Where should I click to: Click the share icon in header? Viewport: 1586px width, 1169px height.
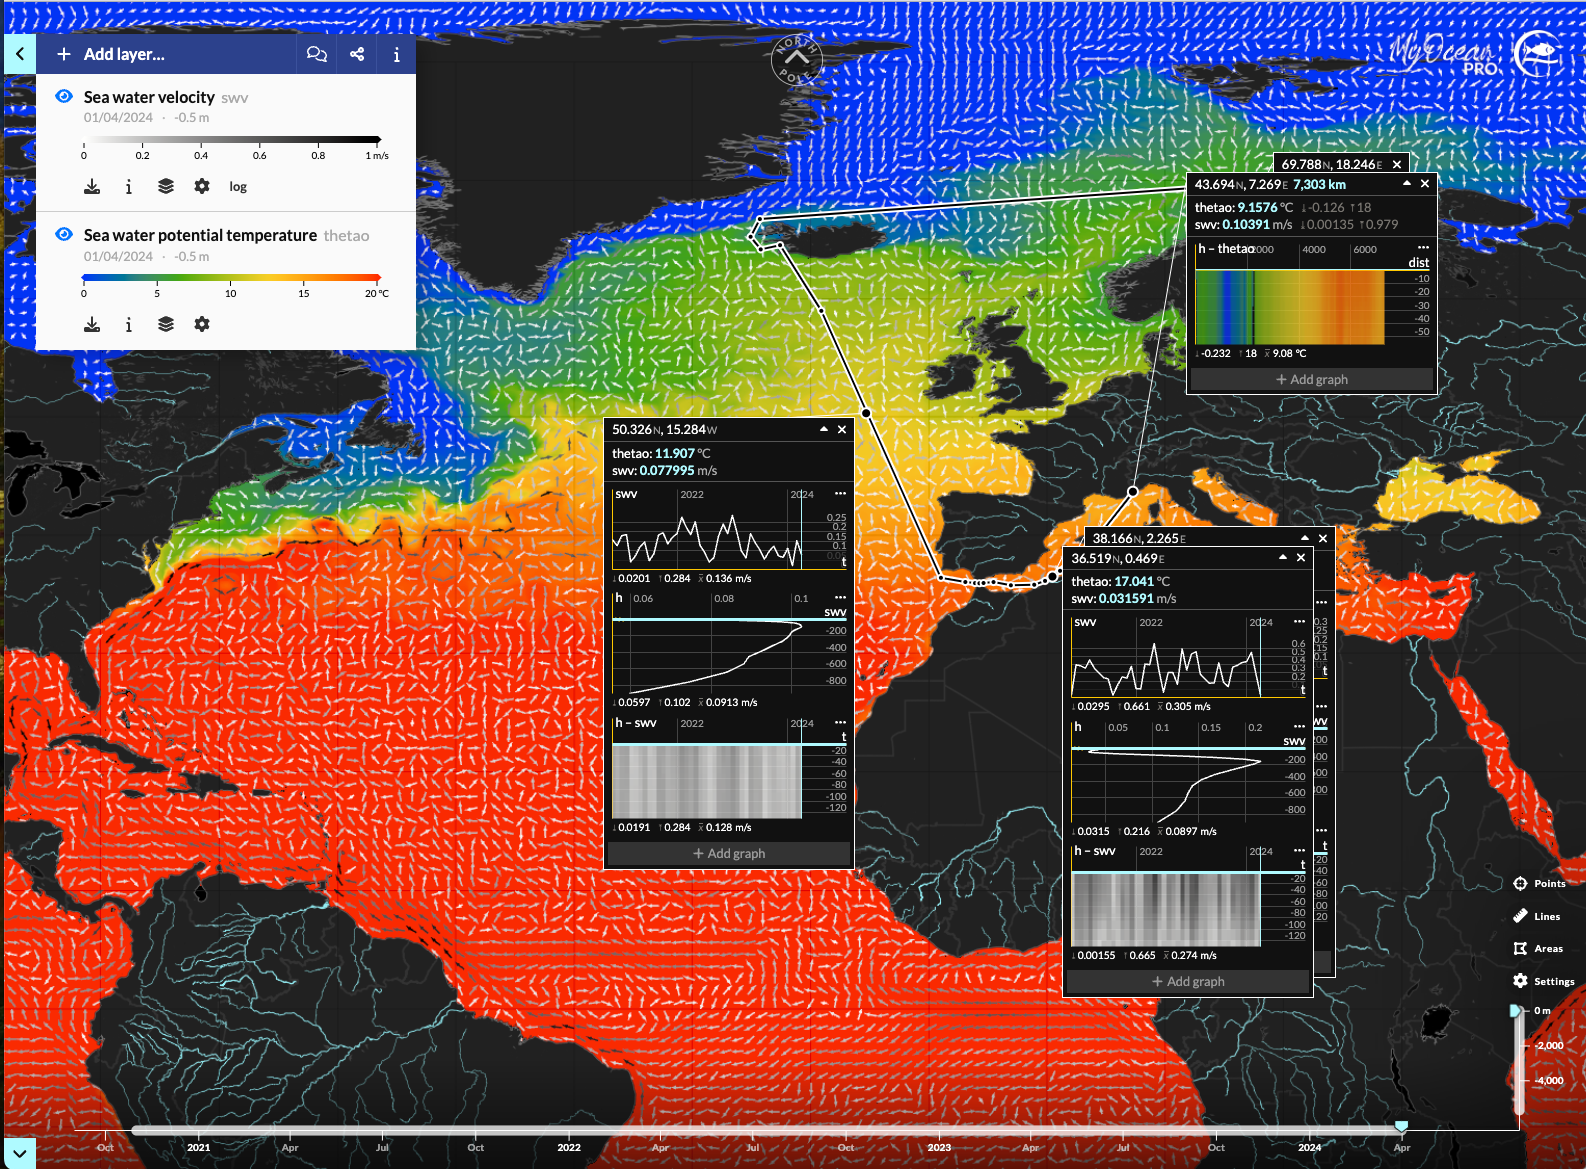357,54
